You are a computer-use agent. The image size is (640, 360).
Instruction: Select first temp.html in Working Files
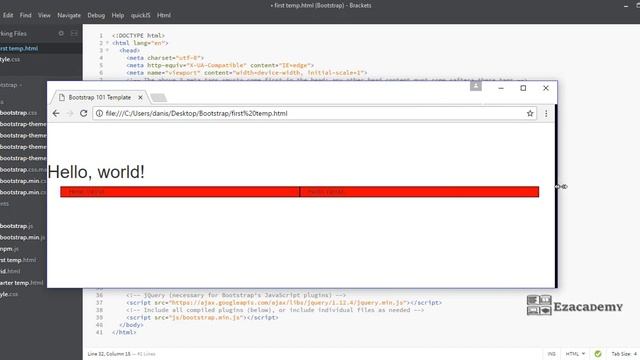click(41, 48)
